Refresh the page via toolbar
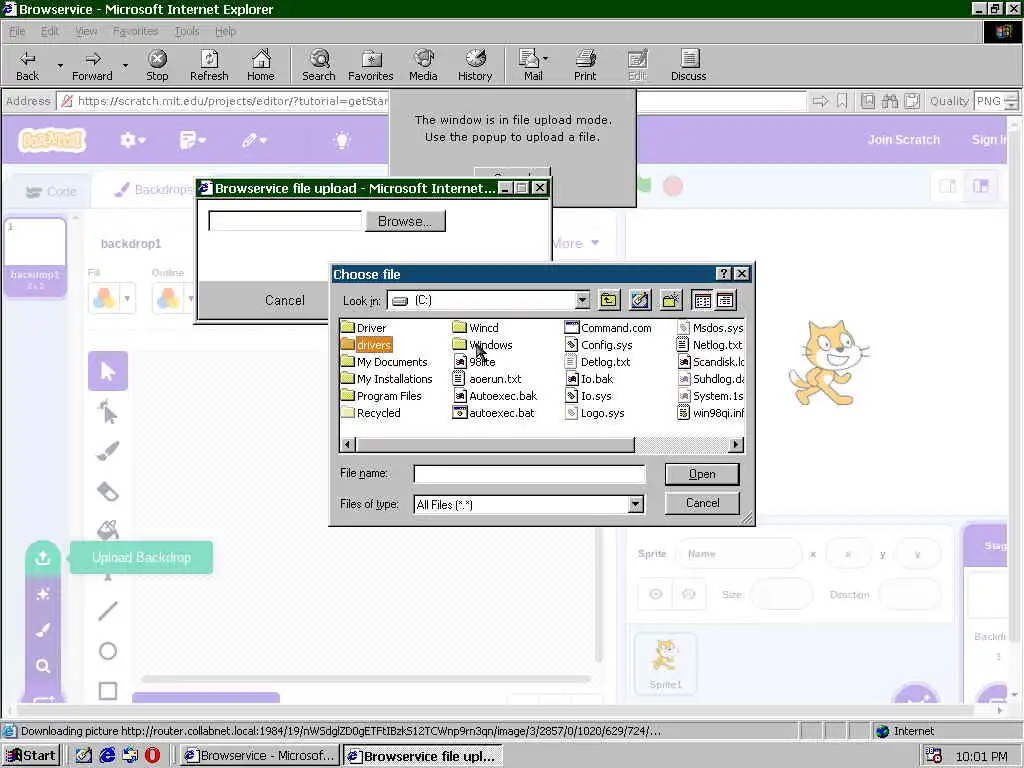This screenshot has width=1024, height=768. pyautogui.click(x=209, y=65)
